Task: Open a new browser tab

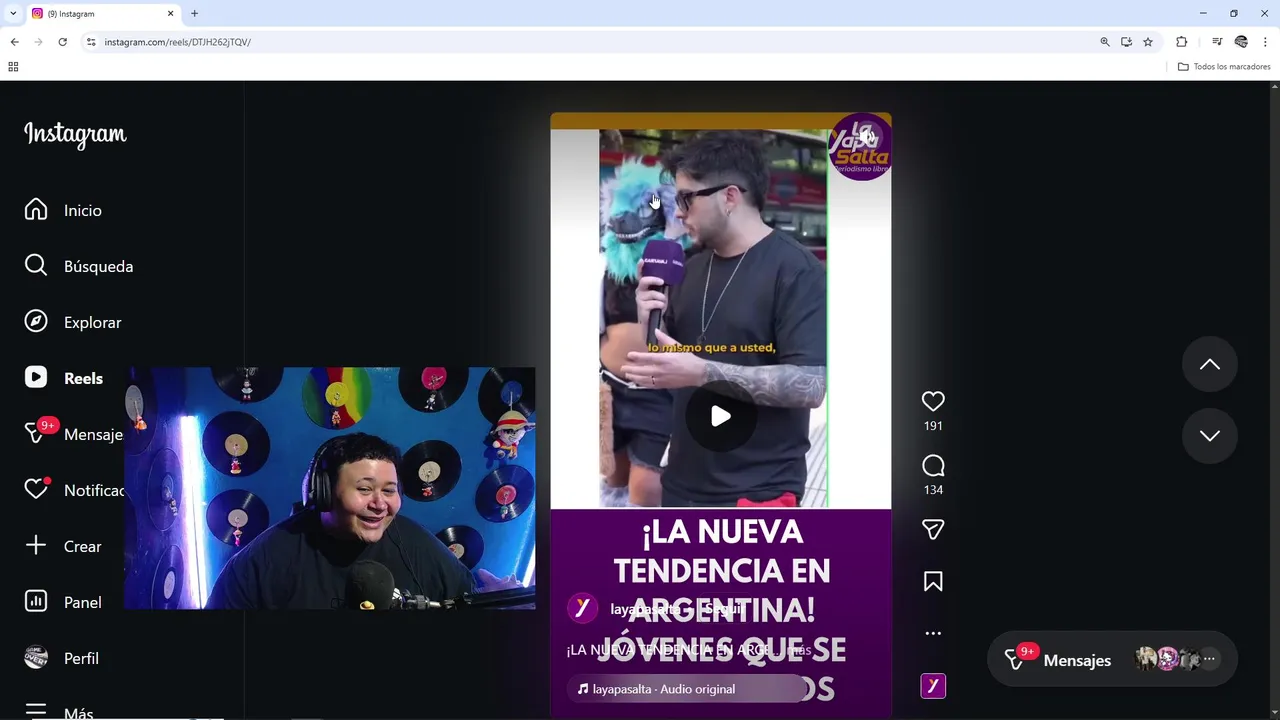Action: (194, 14)
